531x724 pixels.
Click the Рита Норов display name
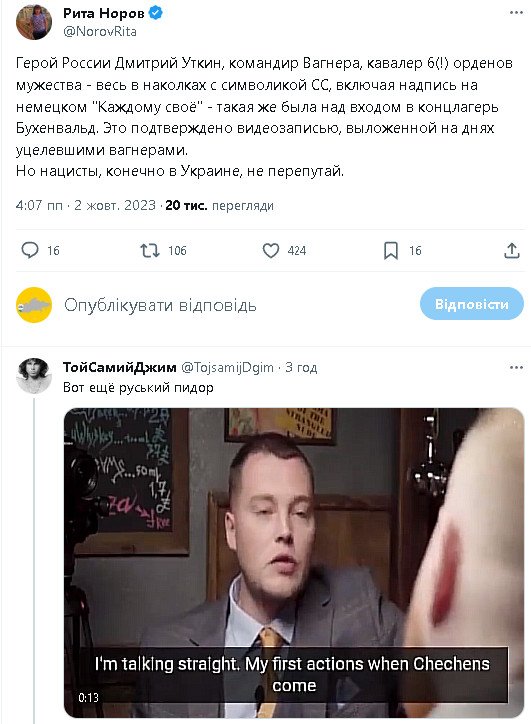click(x=103, y=13)
